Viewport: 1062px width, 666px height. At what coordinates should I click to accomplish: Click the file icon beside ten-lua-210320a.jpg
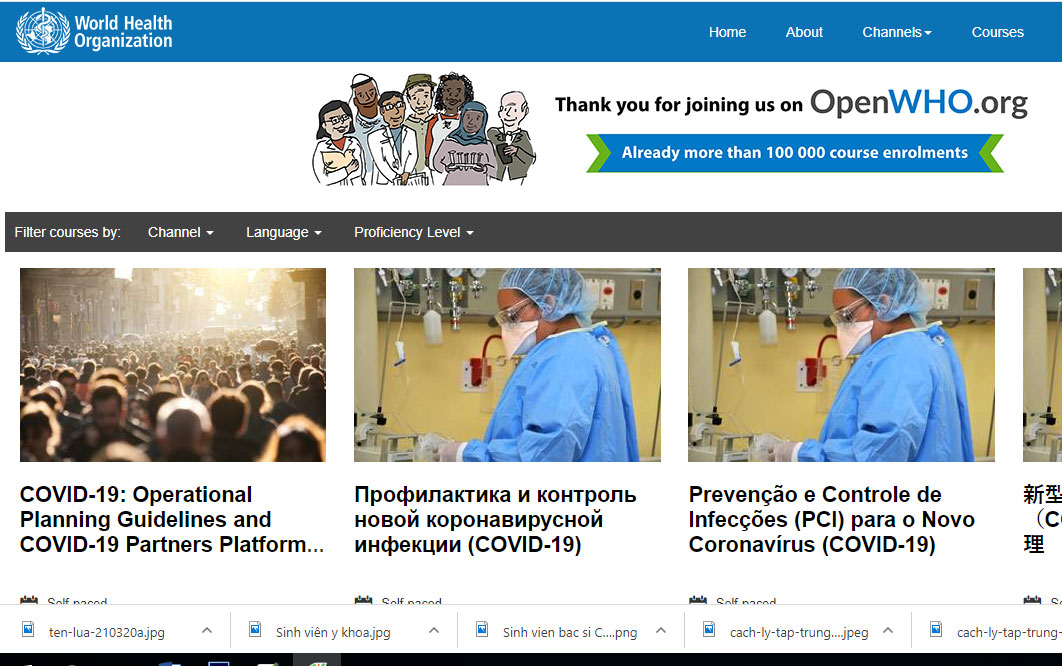click(28, 629)
